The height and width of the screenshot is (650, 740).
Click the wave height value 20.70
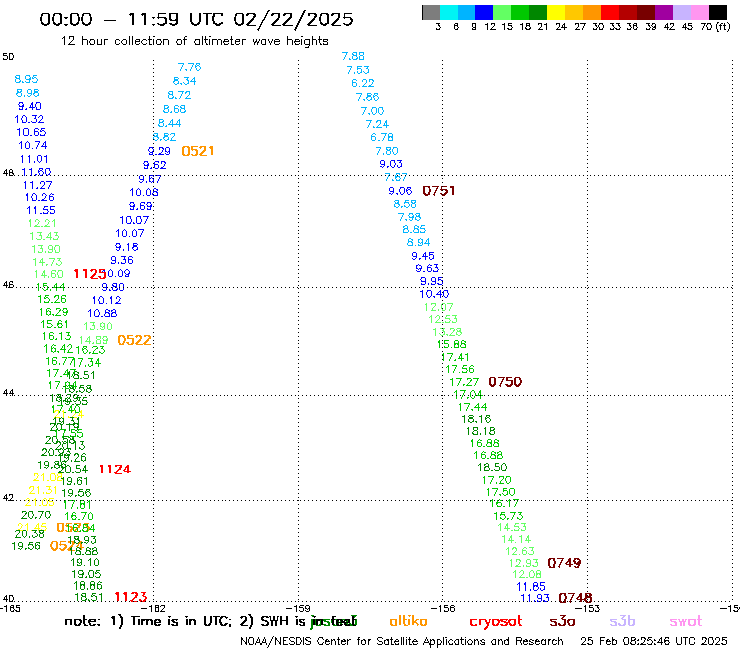click(x=36, y=515)
